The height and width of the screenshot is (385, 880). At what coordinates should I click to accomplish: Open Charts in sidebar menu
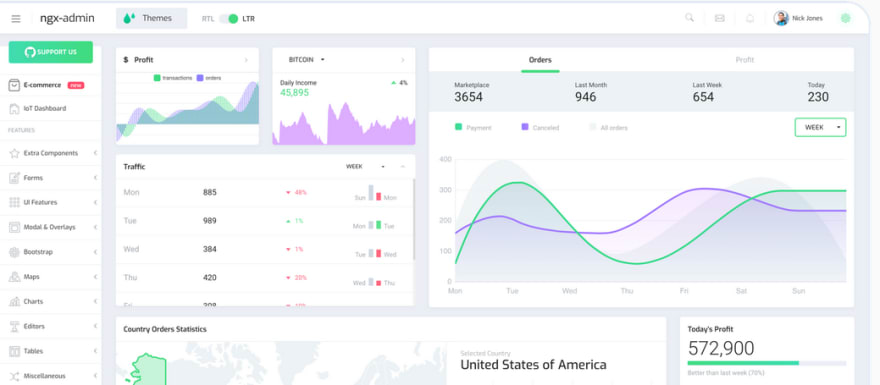[x=51, y=301]
